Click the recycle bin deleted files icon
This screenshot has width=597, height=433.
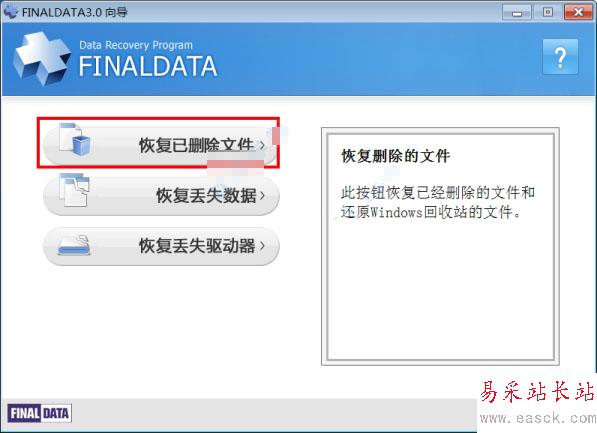click(x=75, y=139)
